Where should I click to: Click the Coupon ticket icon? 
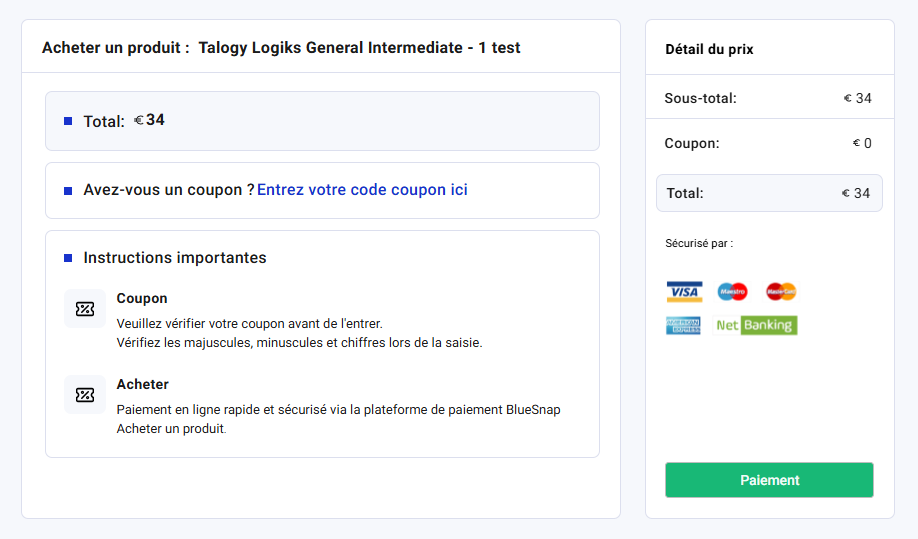[x=85, y=309]
